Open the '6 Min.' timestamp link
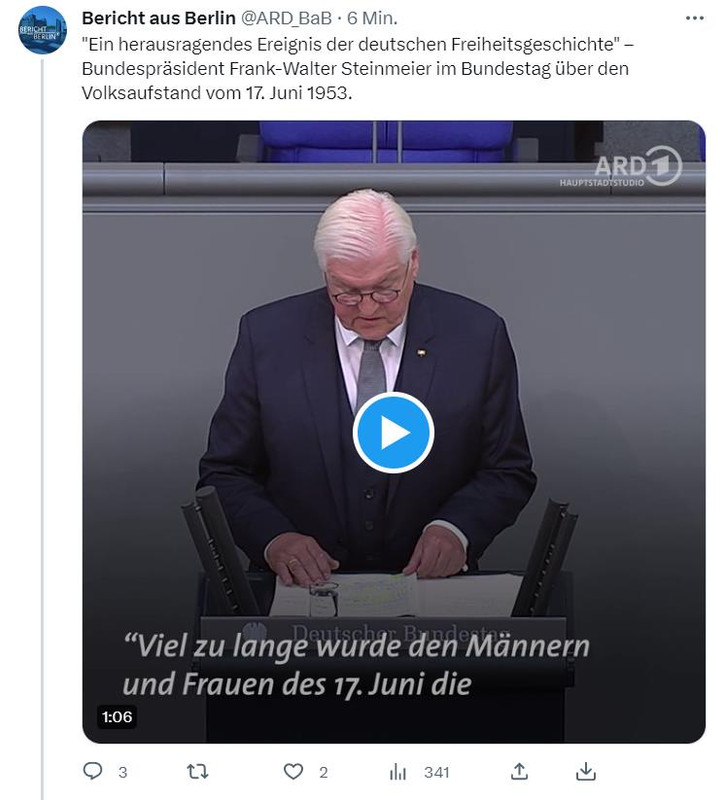This screenshot has width=723, height=800. 372,18
